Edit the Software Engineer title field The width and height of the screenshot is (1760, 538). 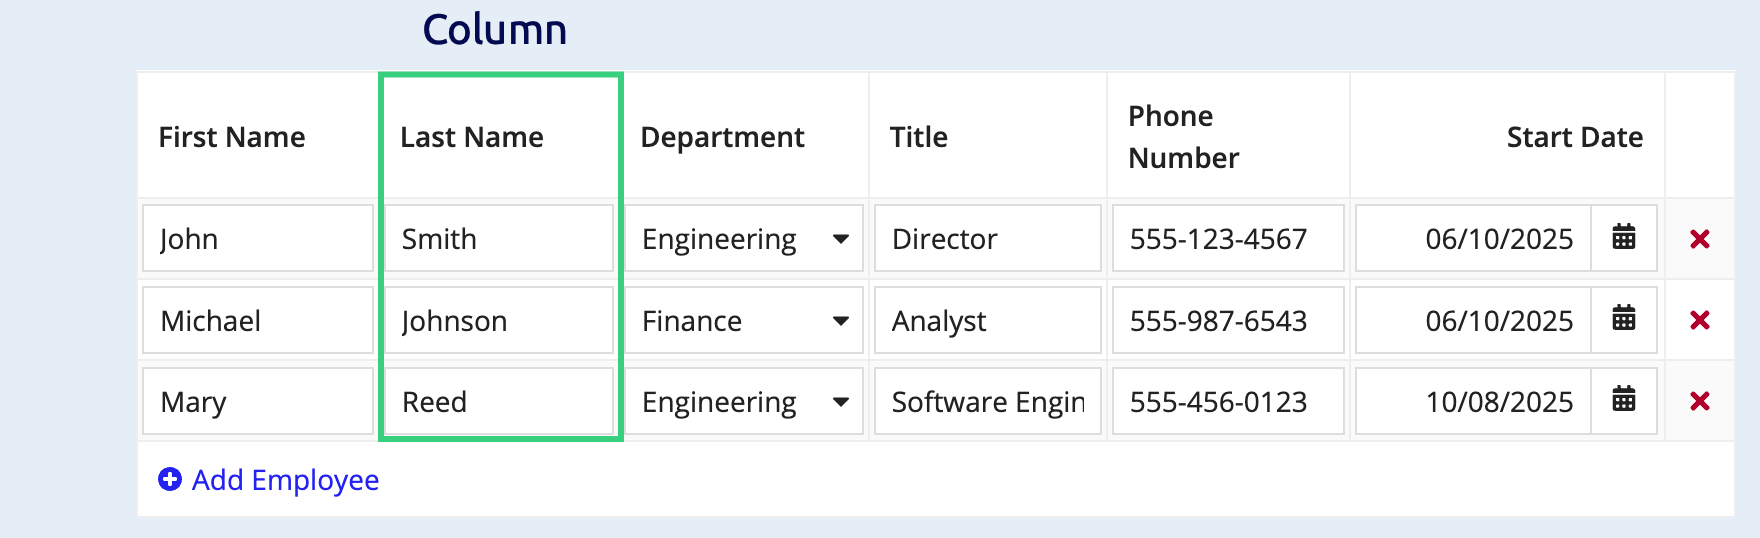988,401
